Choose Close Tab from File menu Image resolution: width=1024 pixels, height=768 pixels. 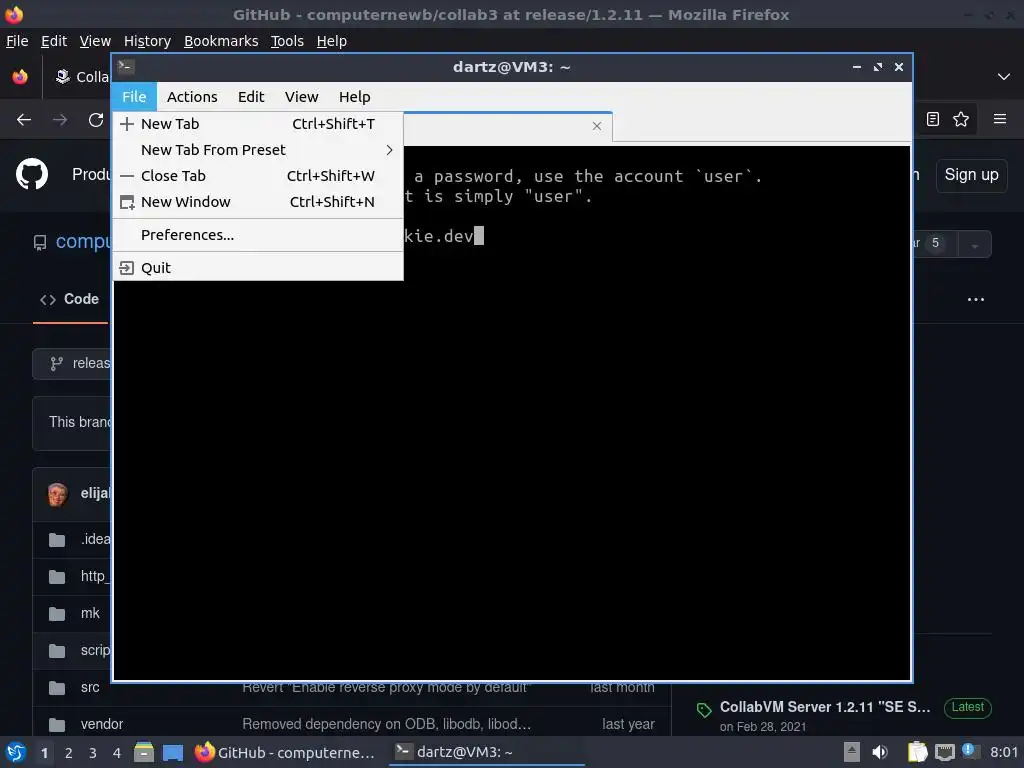(x=258, y=176)
